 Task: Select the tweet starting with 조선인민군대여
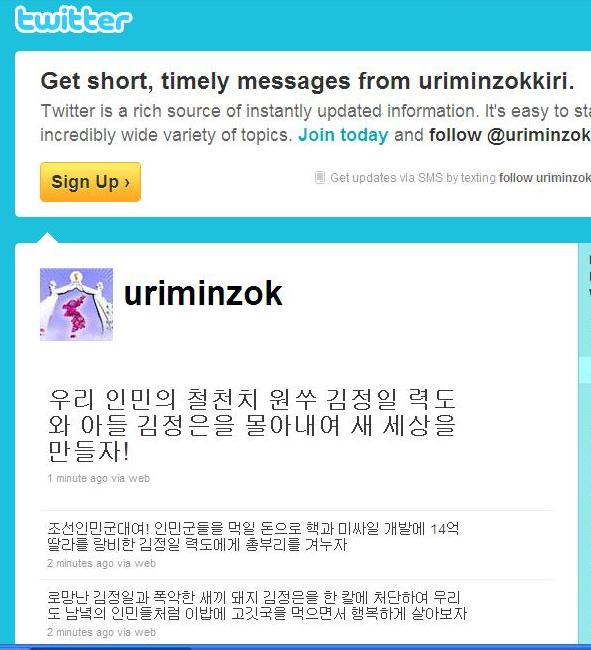[x=253, y=536]
